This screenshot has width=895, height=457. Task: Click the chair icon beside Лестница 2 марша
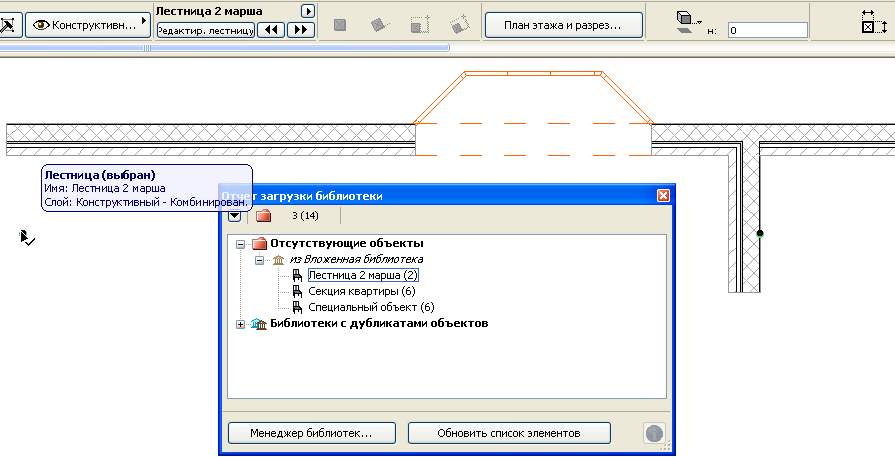tap(297, 276)
